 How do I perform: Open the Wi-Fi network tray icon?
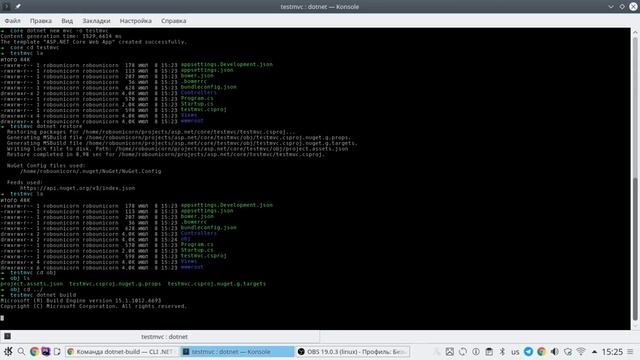(580, 351)
